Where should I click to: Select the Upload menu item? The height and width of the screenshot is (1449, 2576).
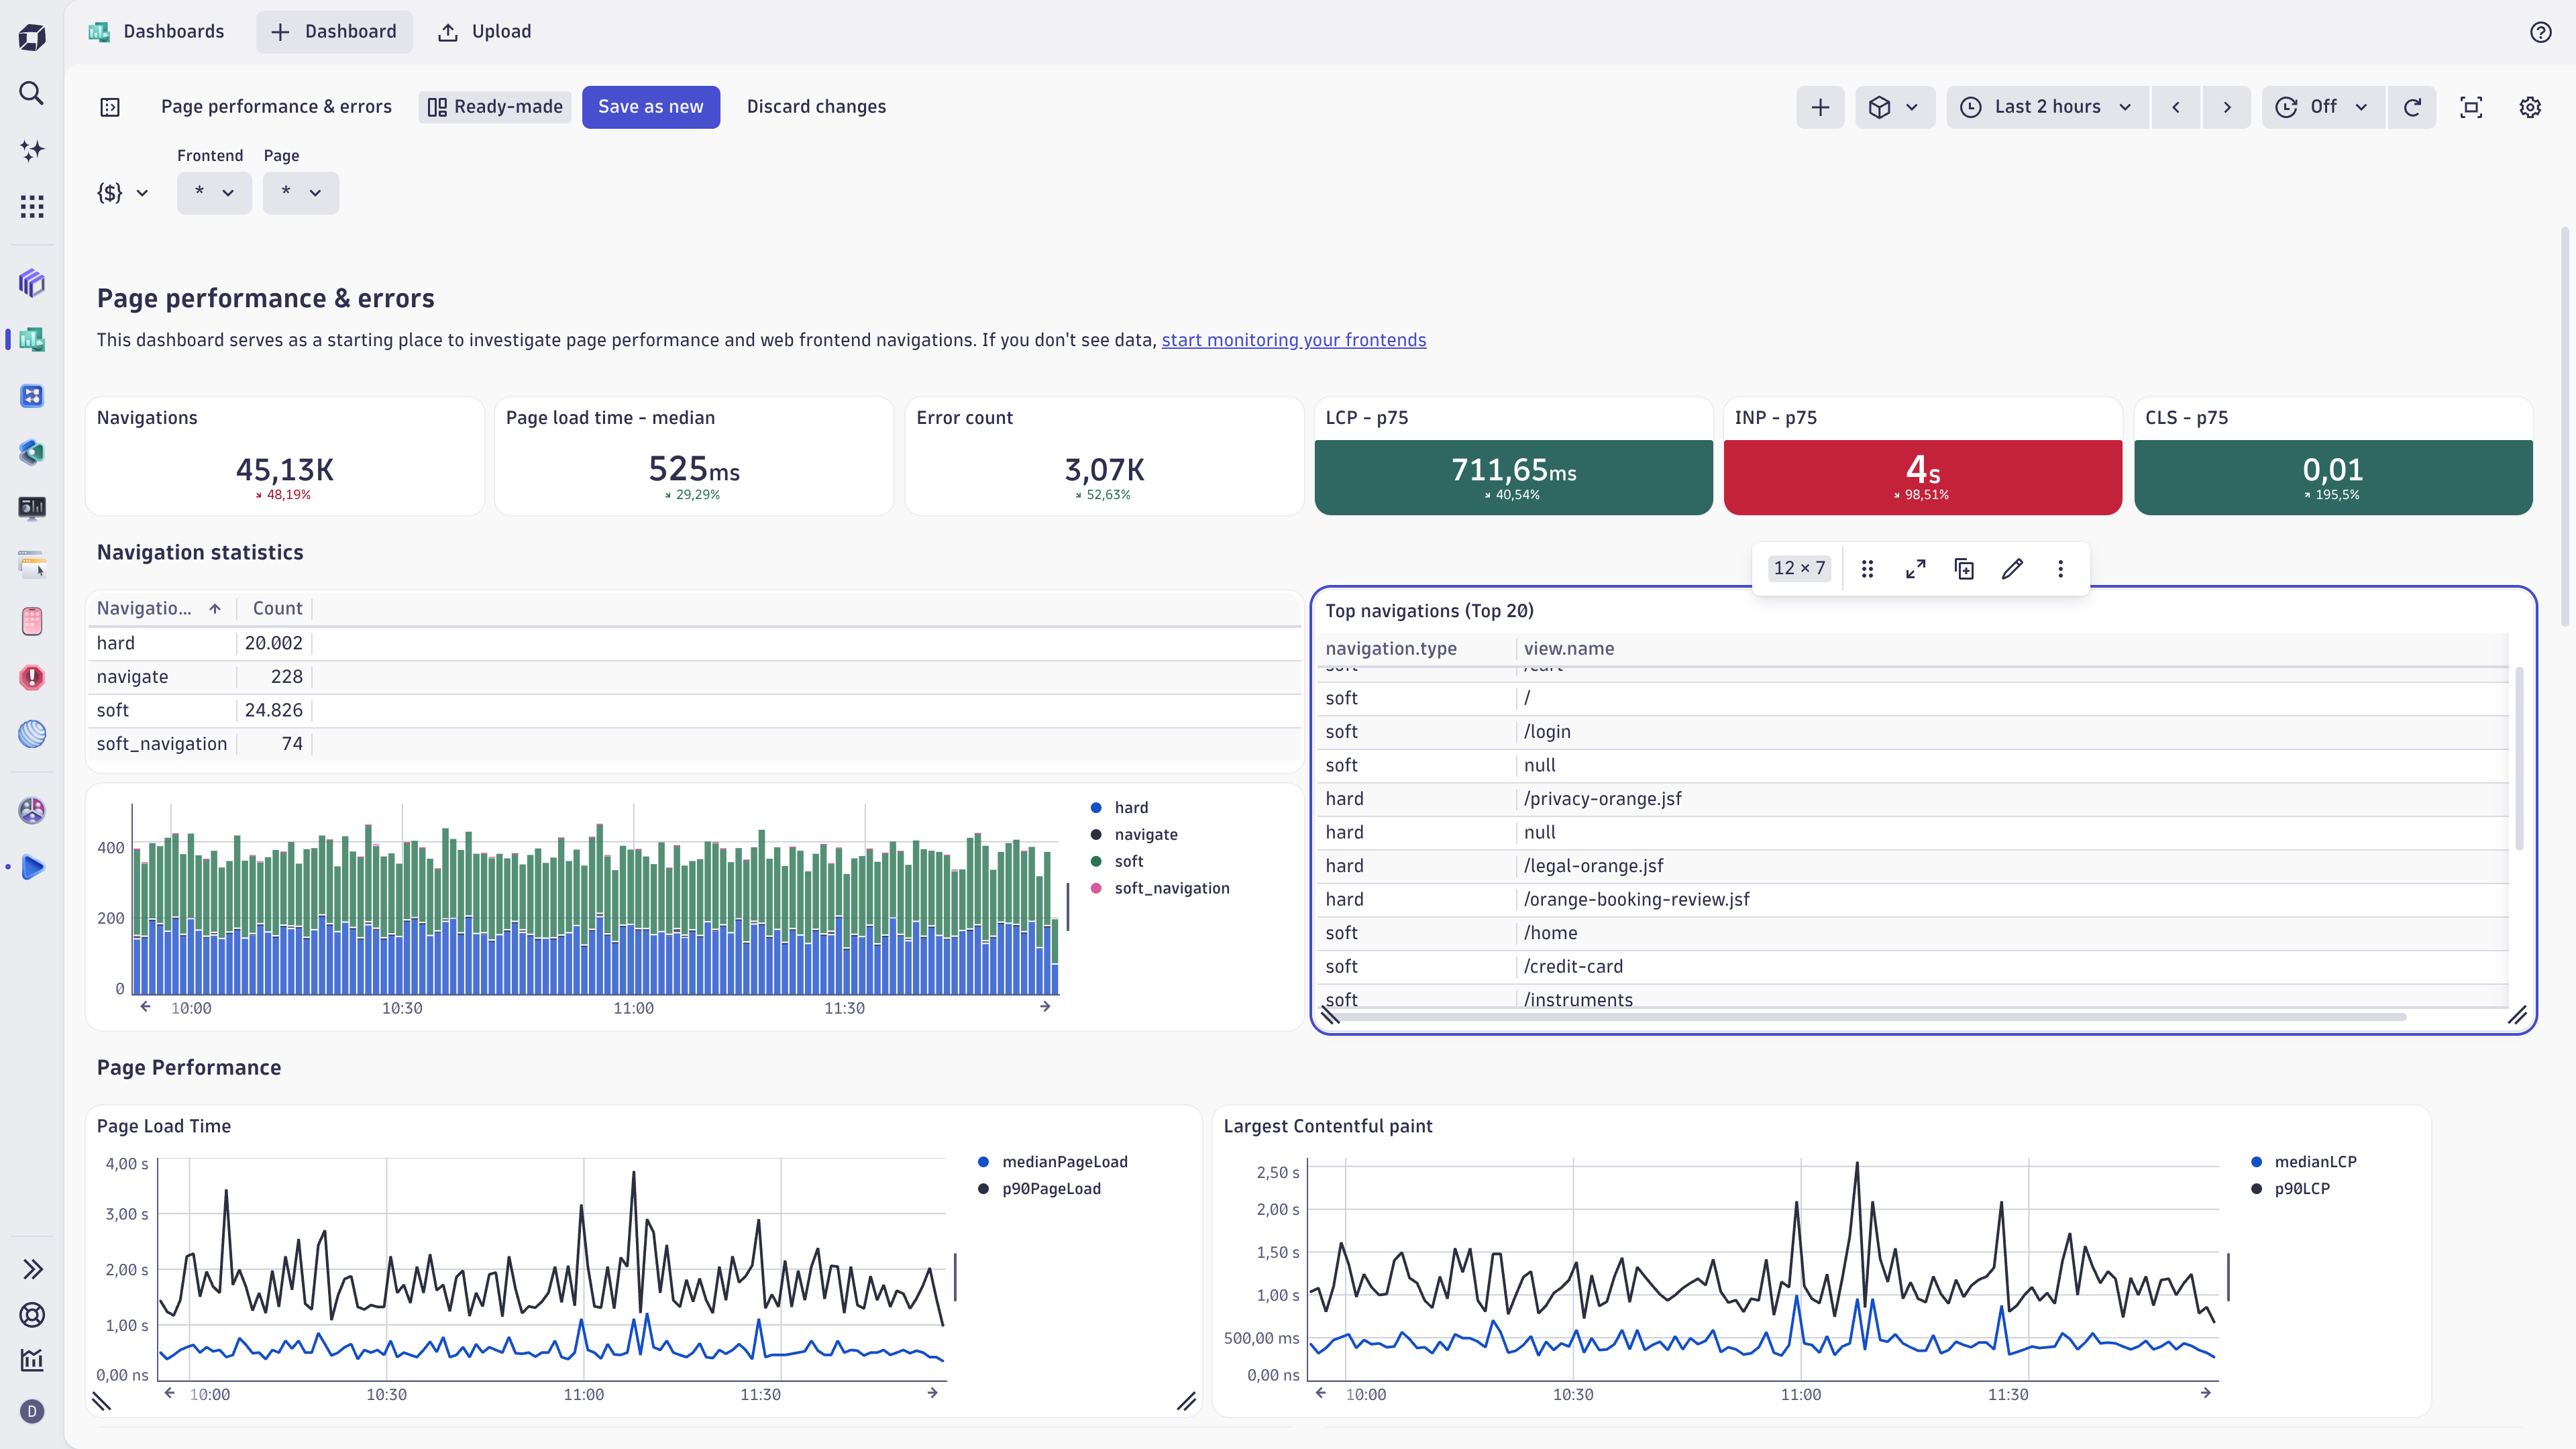click(485, 31)
